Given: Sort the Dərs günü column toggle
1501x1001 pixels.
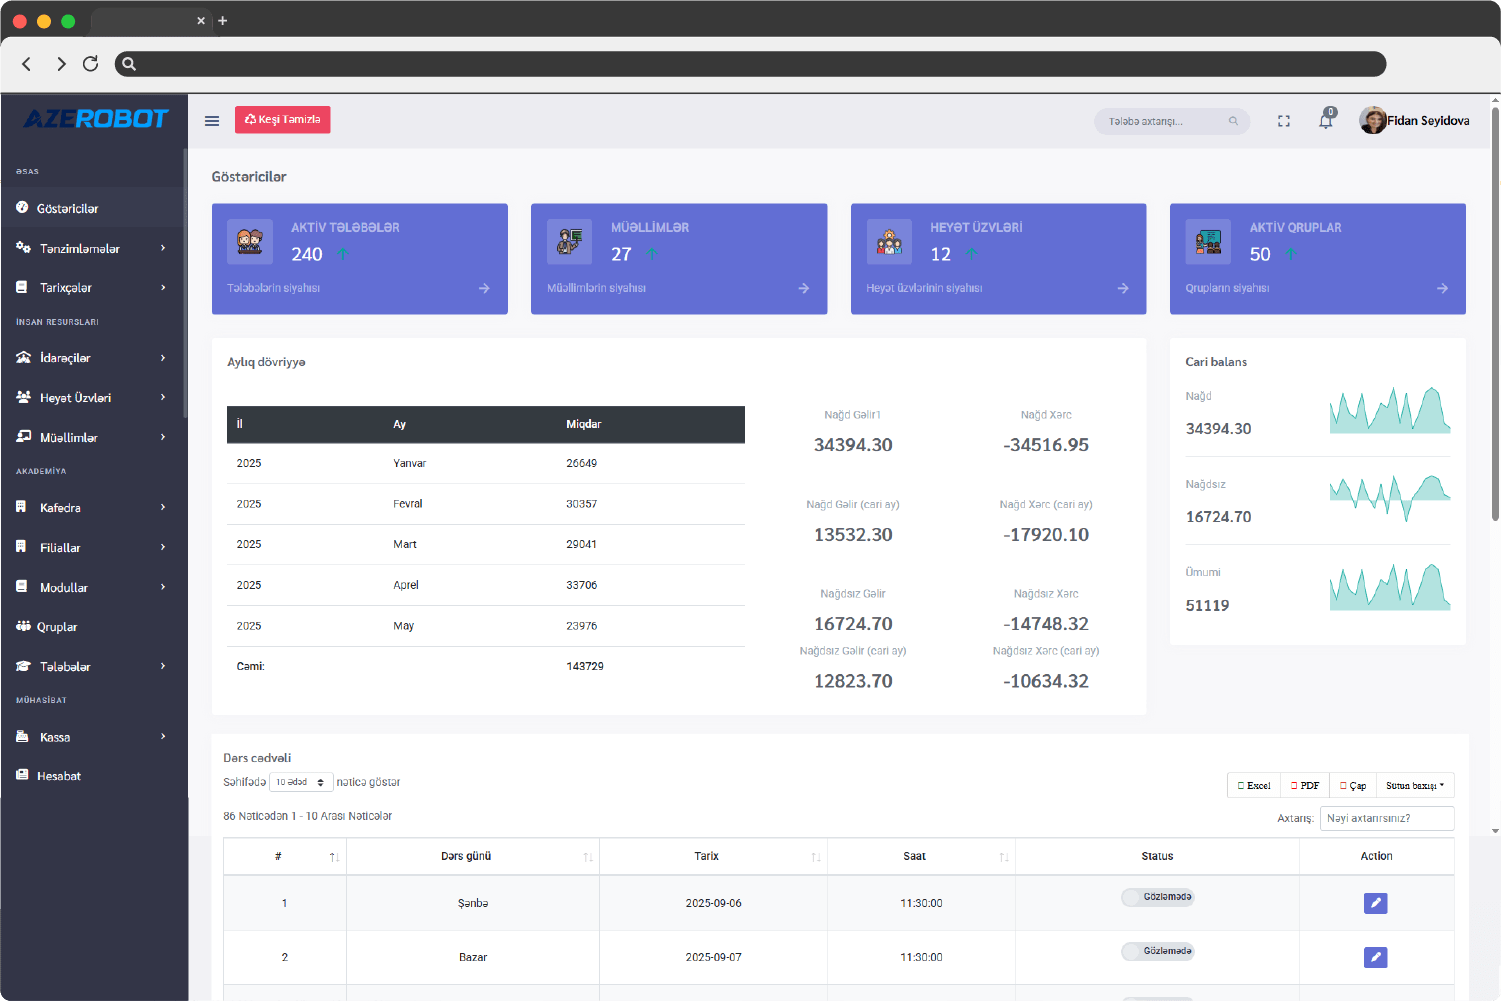Looking at the screenshot, I should pyautogui.click(x=586, y=856).
